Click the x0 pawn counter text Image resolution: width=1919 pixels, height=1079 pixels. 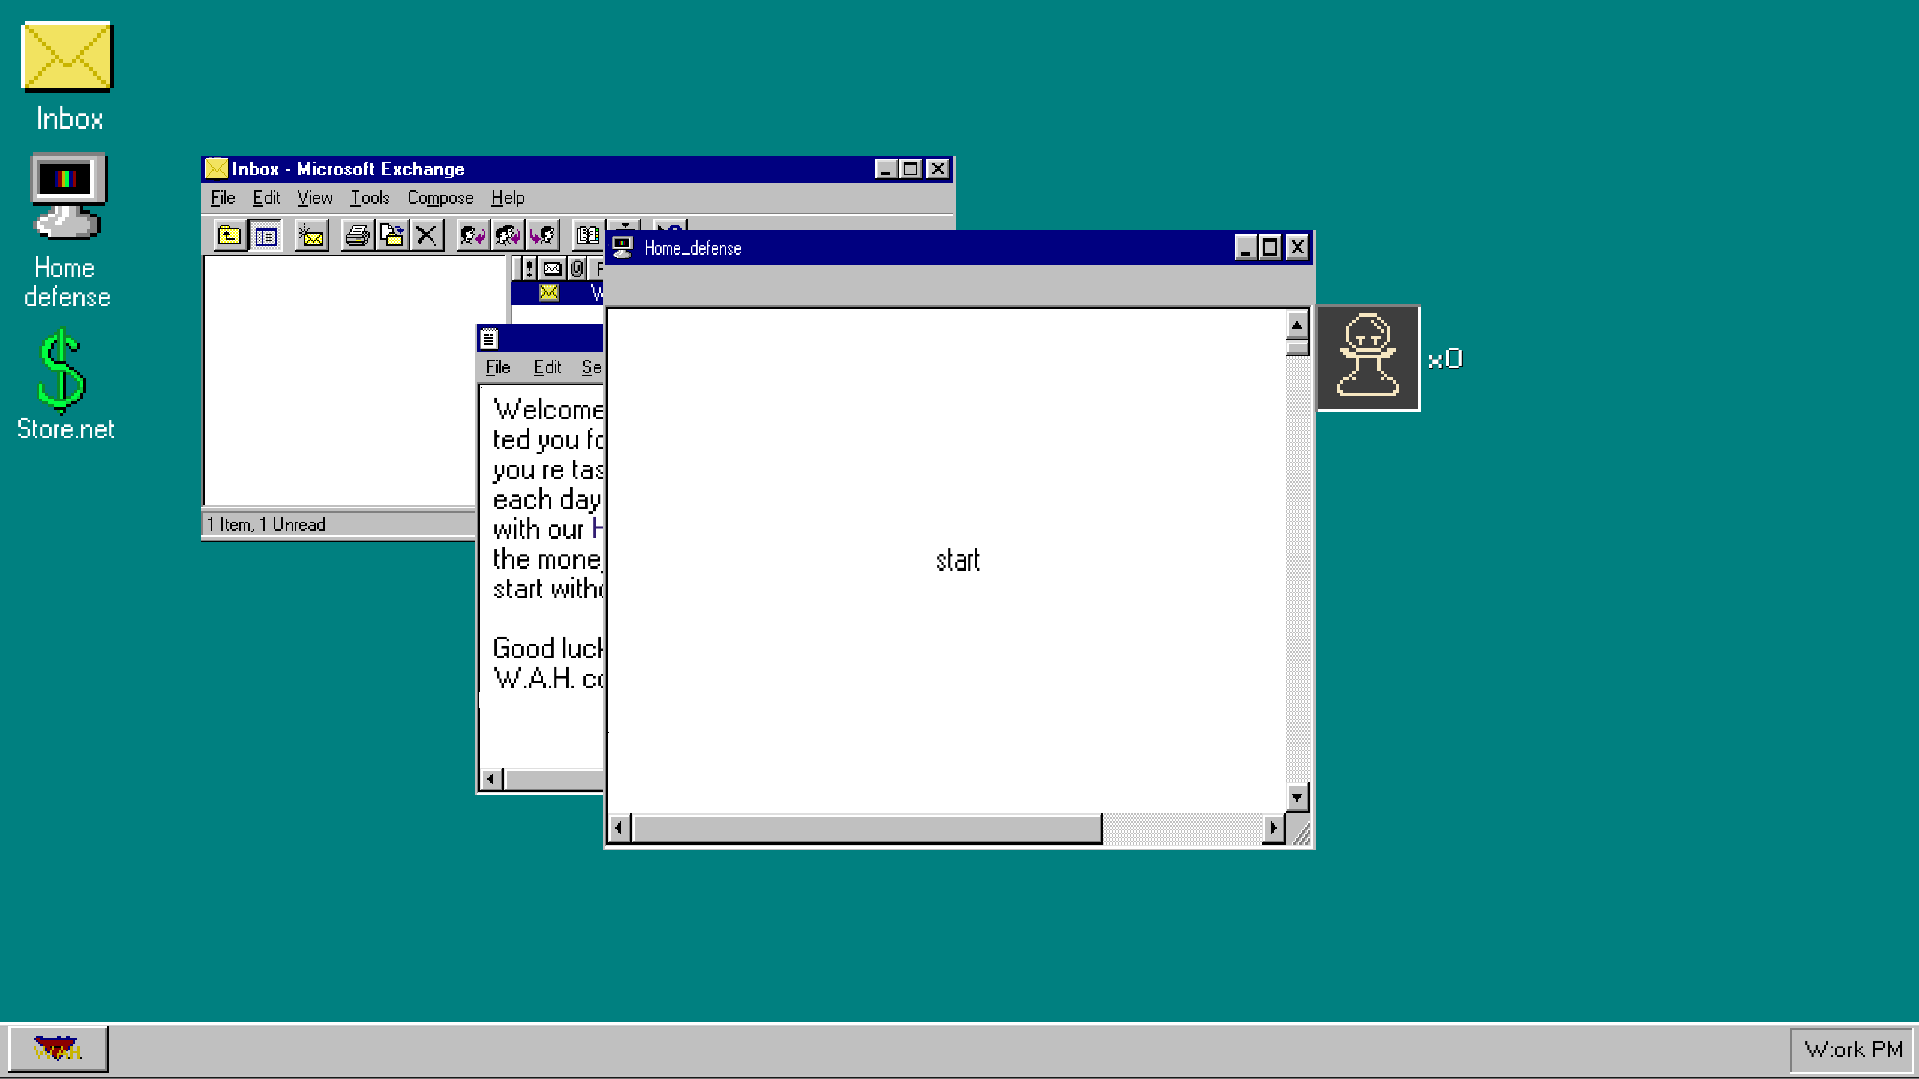(1445, 359)
